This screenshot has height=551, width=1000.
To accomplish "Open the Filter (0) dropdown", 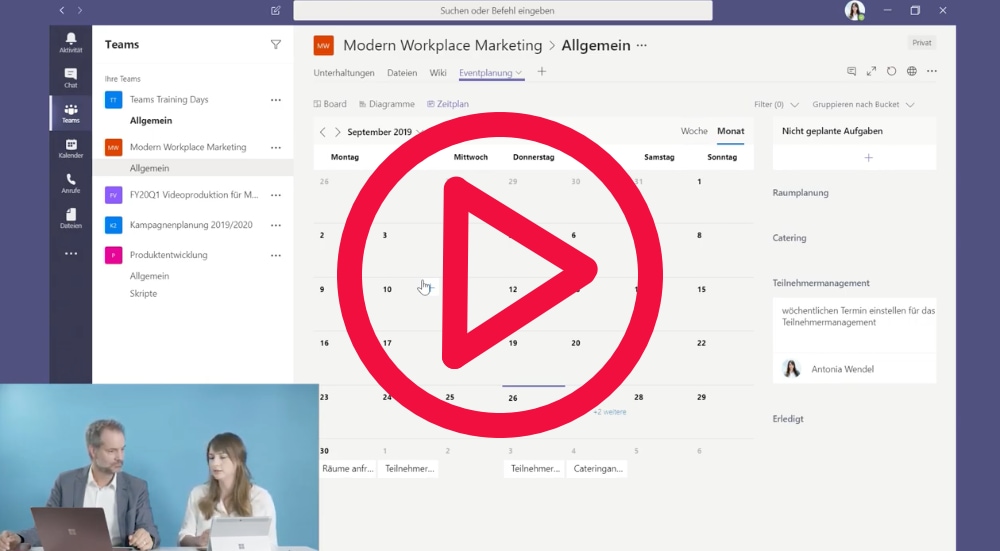I will coord(776,105).
